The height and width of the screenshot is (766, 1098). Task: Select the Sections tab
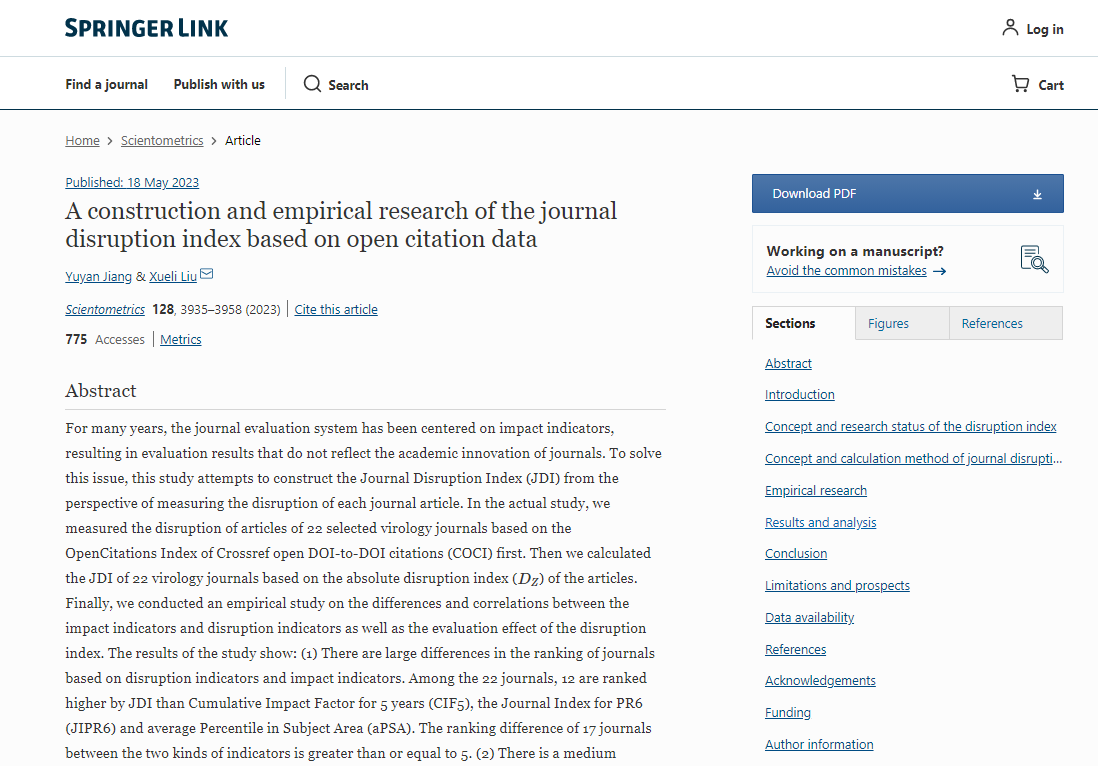coord(790,323)
